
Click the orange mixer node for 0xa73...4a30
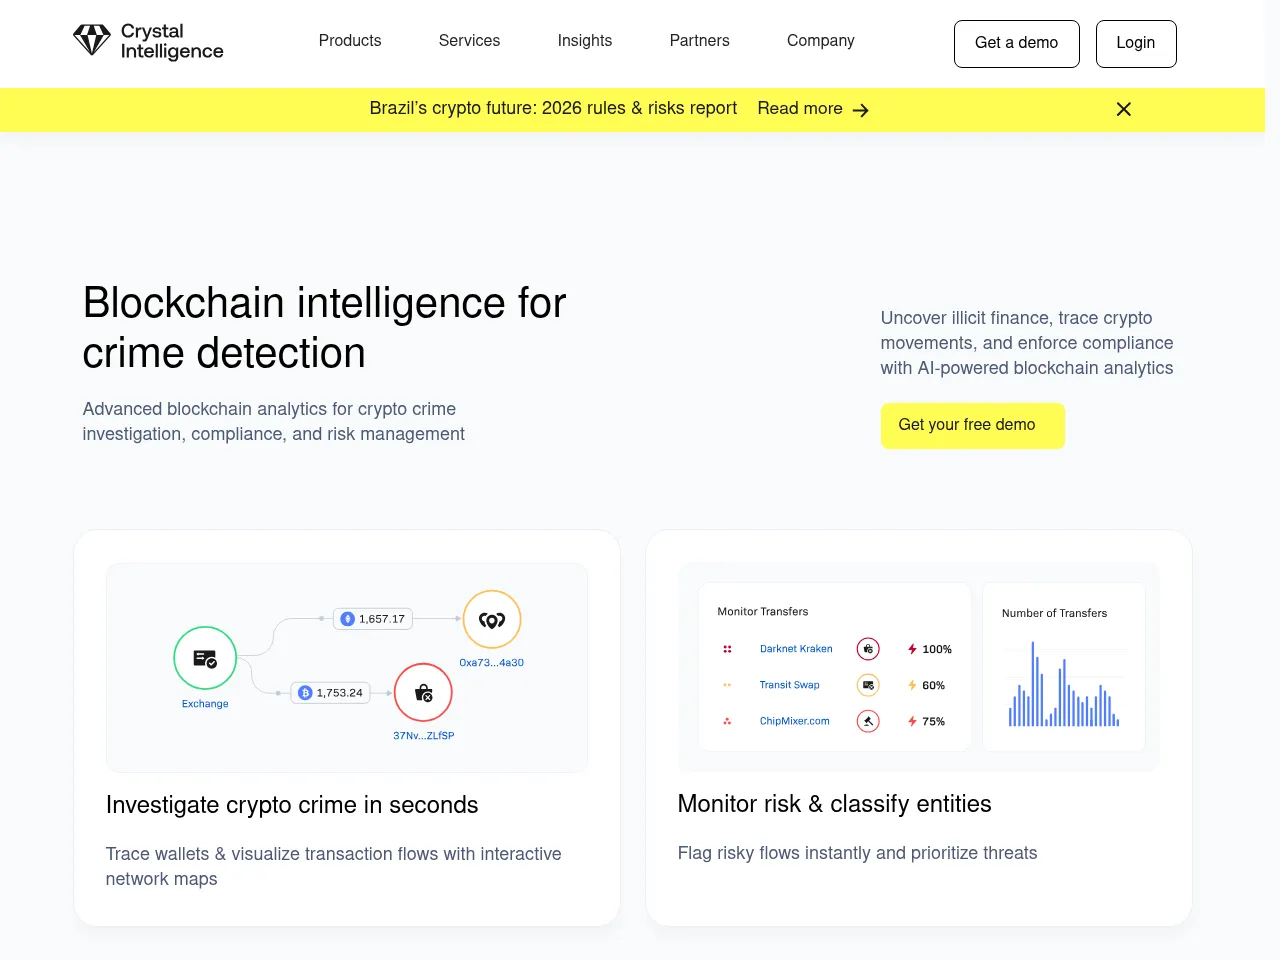pyautogui.click(x=491, y=620)
